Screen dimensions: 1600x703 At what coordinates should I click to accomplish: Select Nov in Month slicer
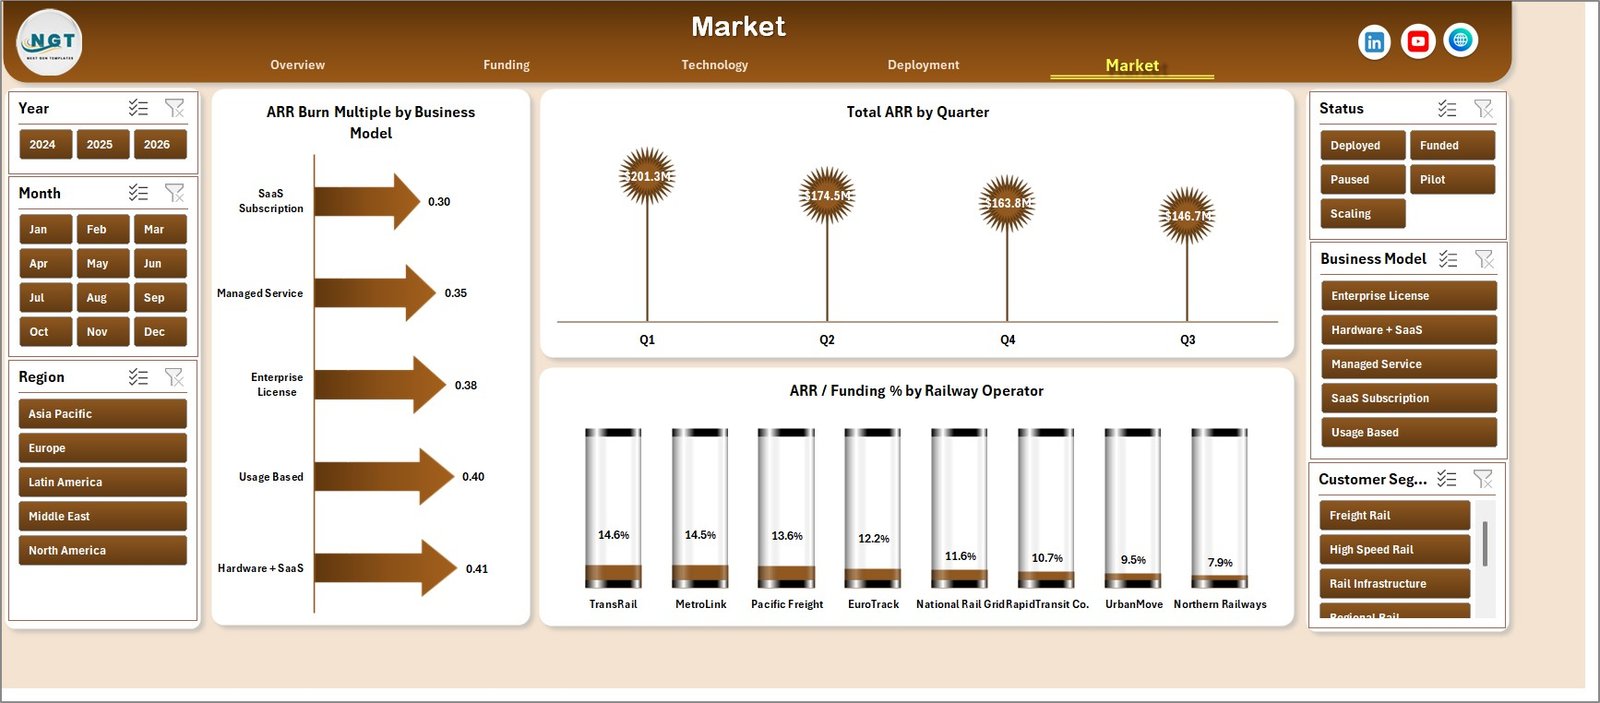102,331
